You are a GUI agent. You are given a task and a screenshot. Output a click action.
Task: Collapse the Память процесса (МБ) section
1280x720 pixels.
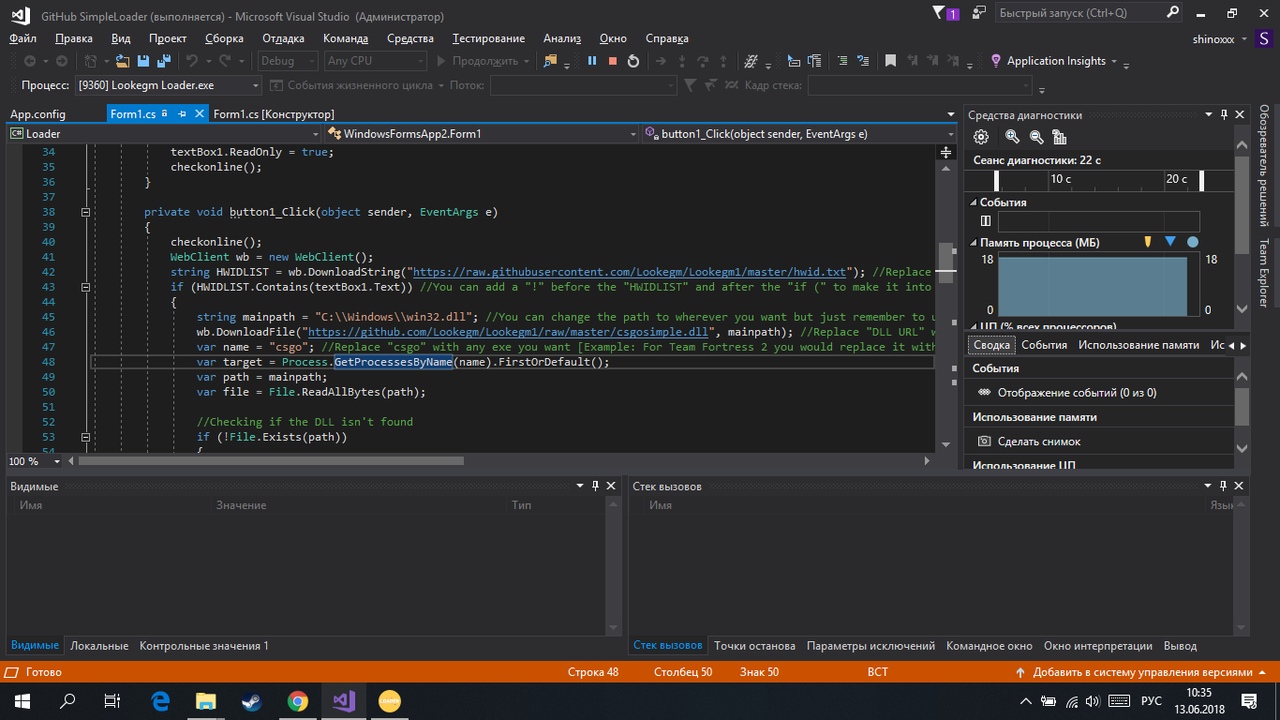tap(974, 243)
